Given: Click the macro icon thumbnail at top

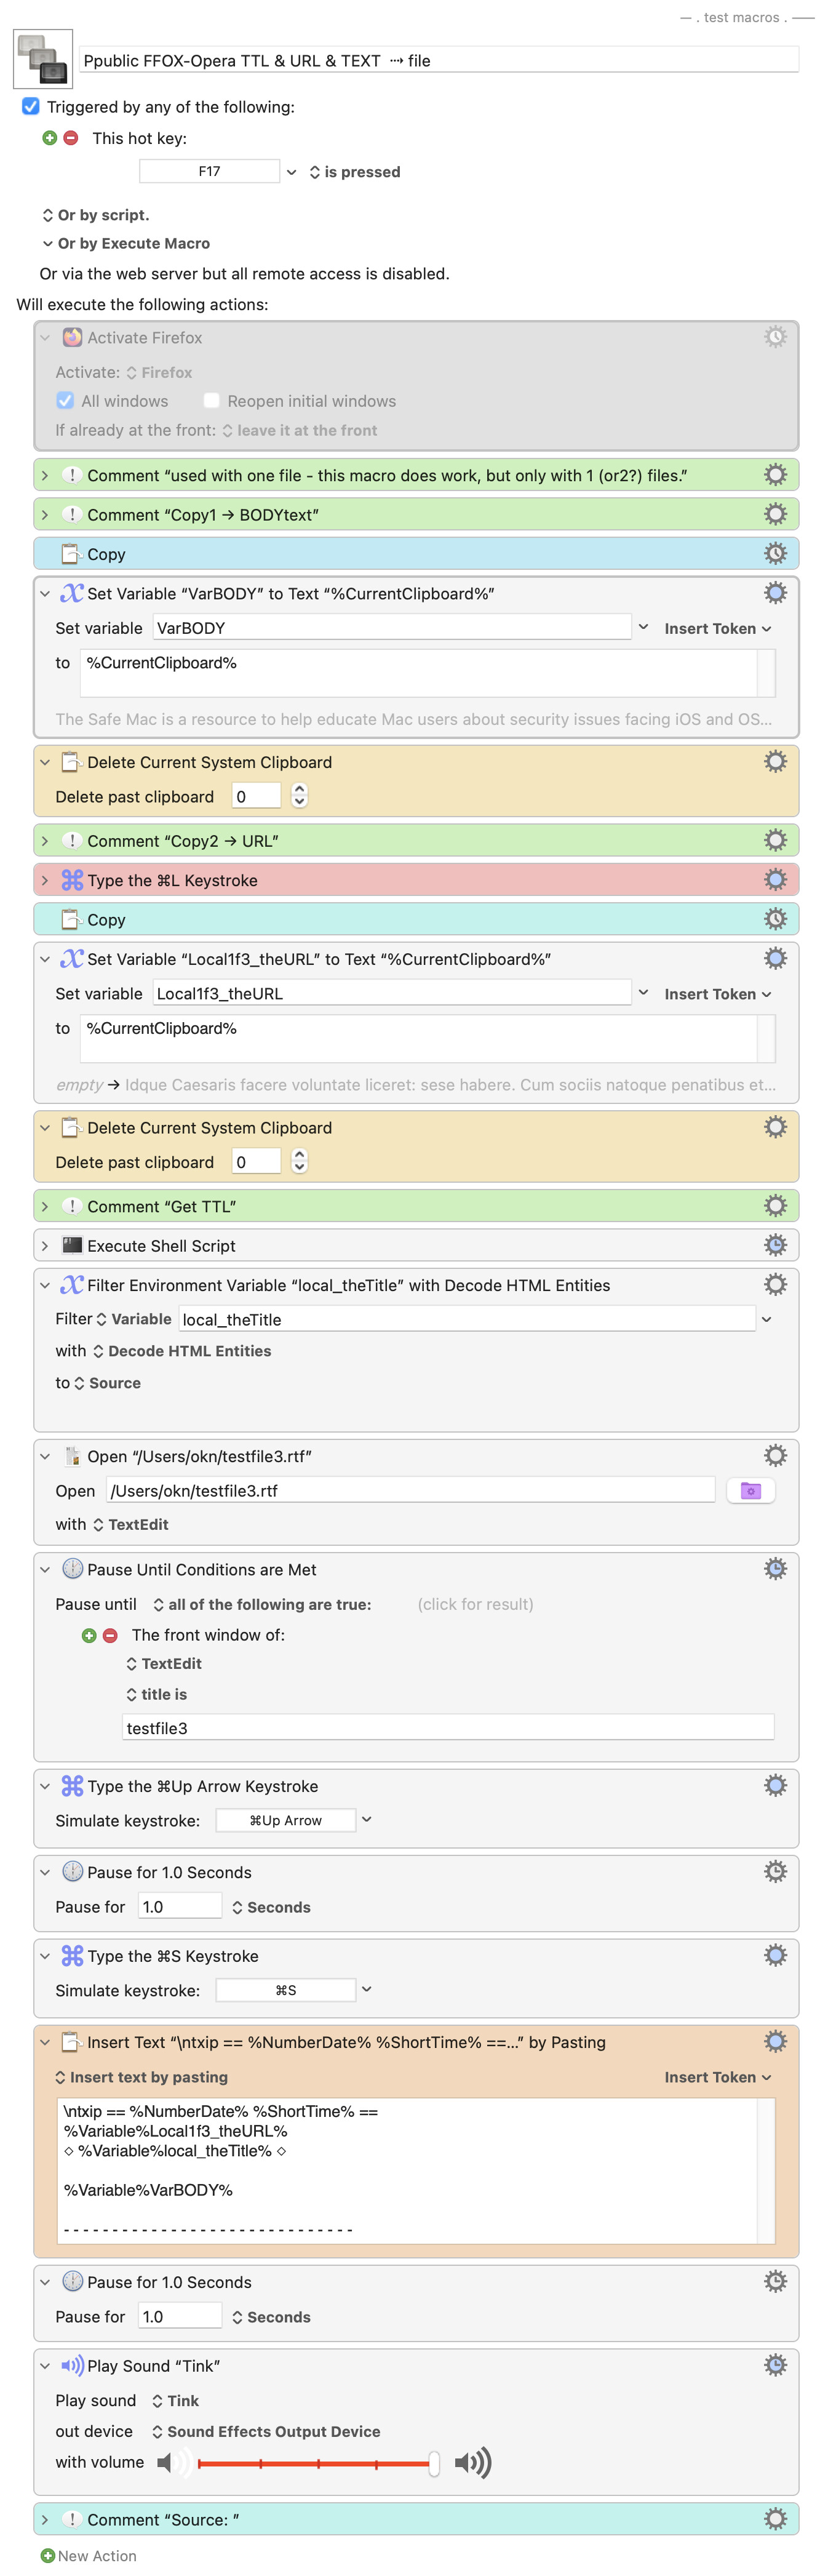Looking at the screenshot, I should point(43,59).
